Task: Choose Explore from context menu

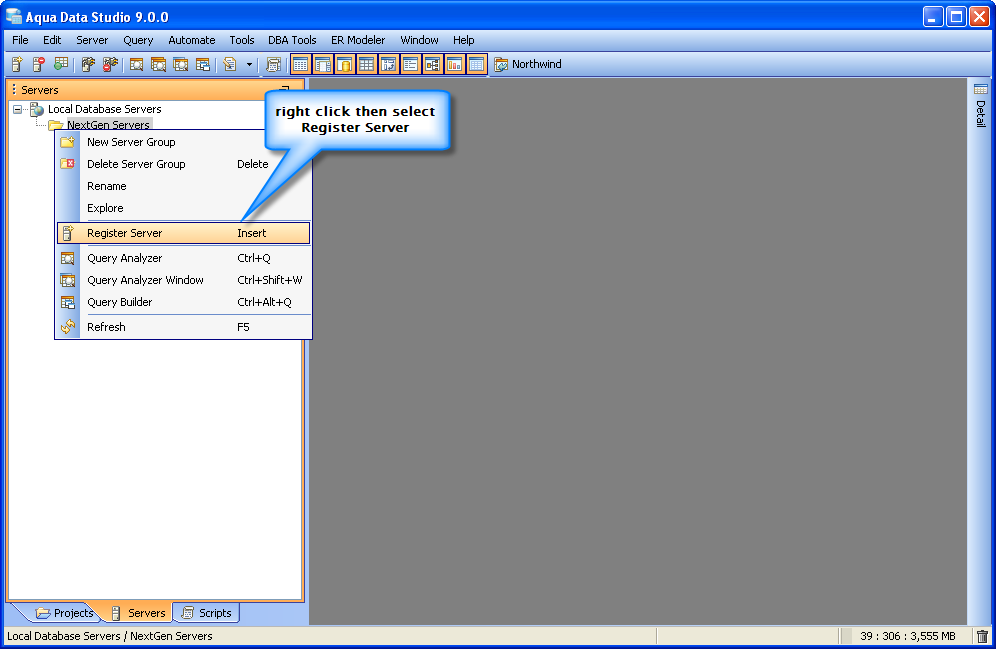Action: (184, 208)
